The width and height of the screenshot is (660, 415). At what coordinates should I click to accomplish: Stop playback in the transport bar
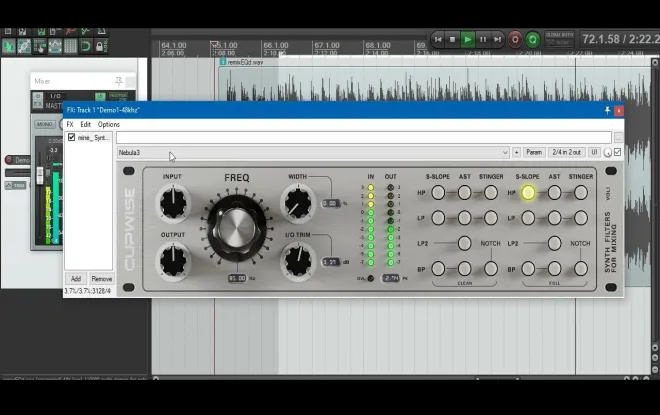452,40
